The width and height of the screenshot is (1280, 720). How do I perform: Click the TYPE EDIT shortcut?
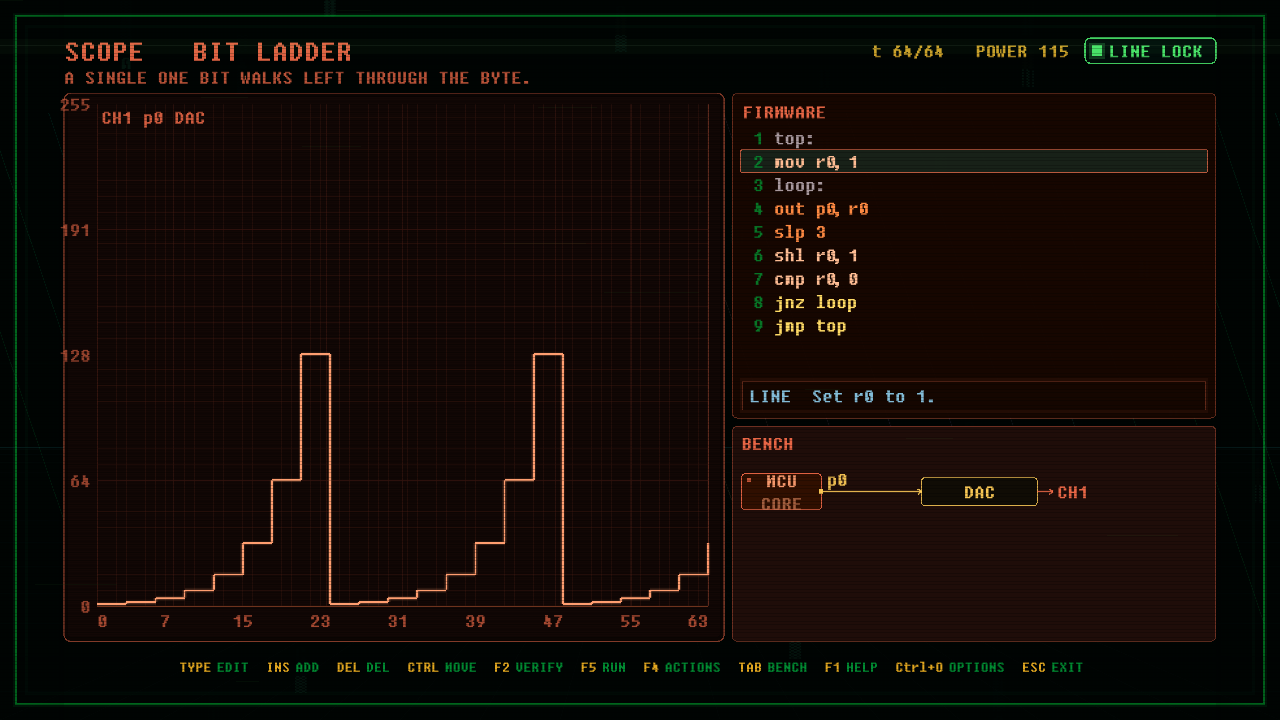(214, 667)
